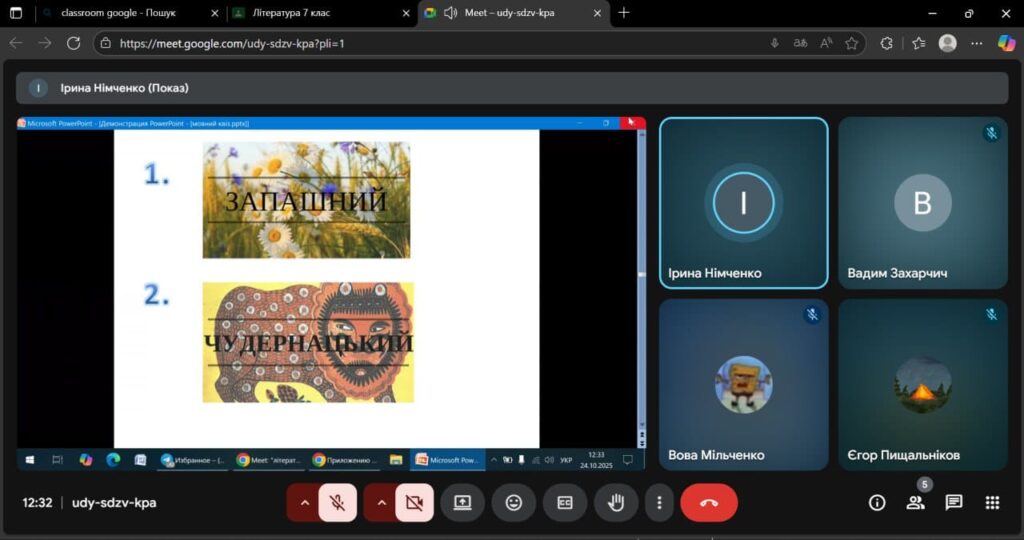Screen dimensions: 1024x540
Task: Click the share screen icon
Action: coord(462,503)
